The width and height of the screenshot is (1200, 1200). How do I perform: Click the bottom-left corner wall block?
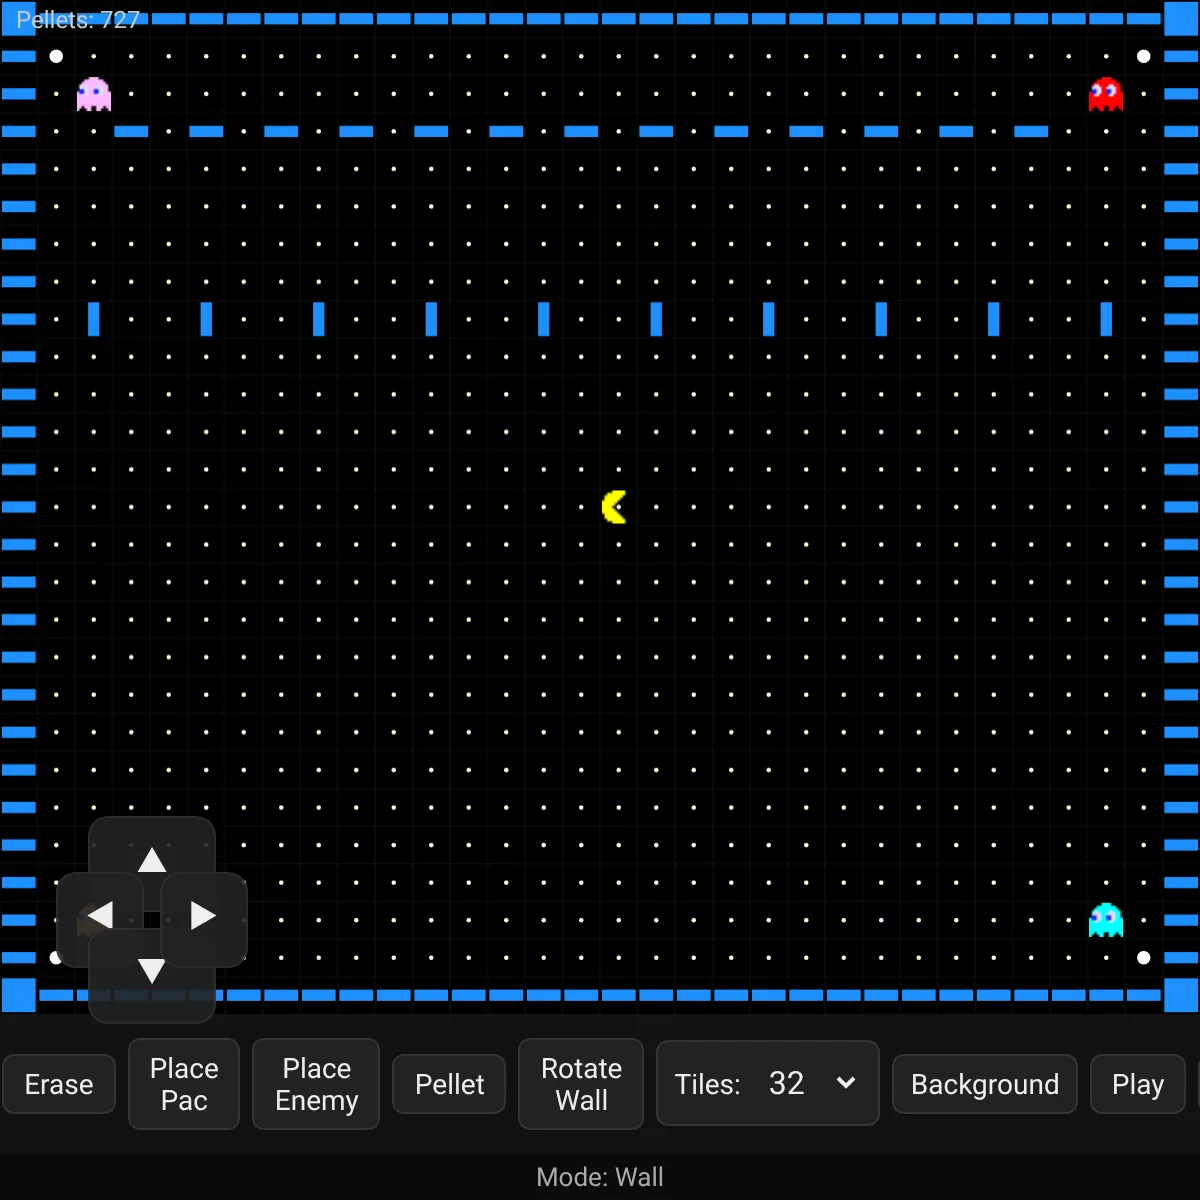coord(19,995)
